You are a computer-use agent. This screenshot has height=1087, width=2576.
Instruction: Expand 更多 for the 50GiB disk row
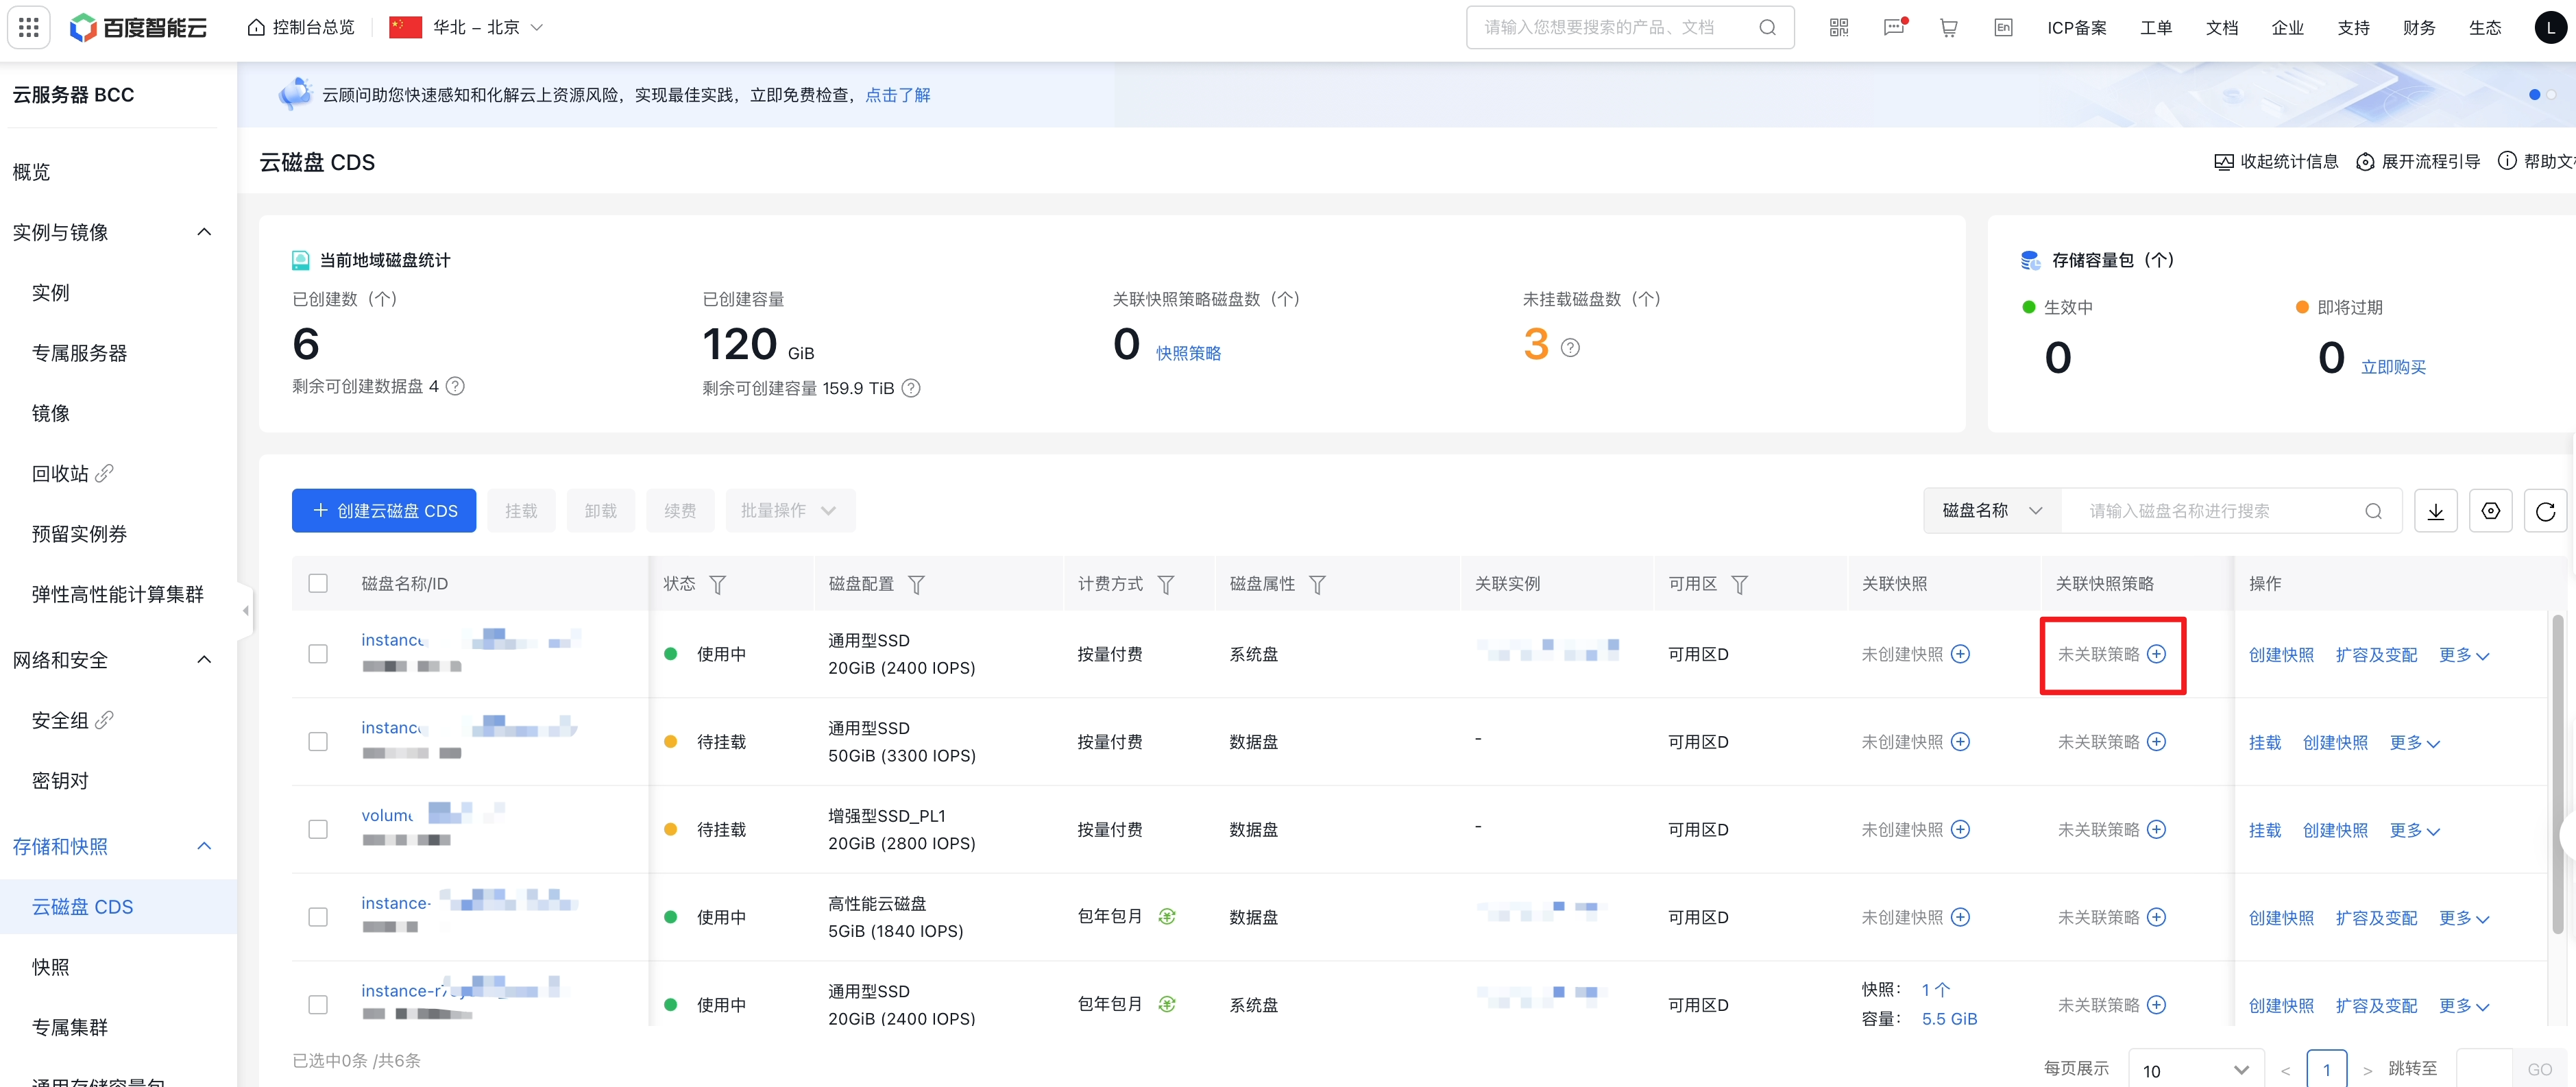2415,743
